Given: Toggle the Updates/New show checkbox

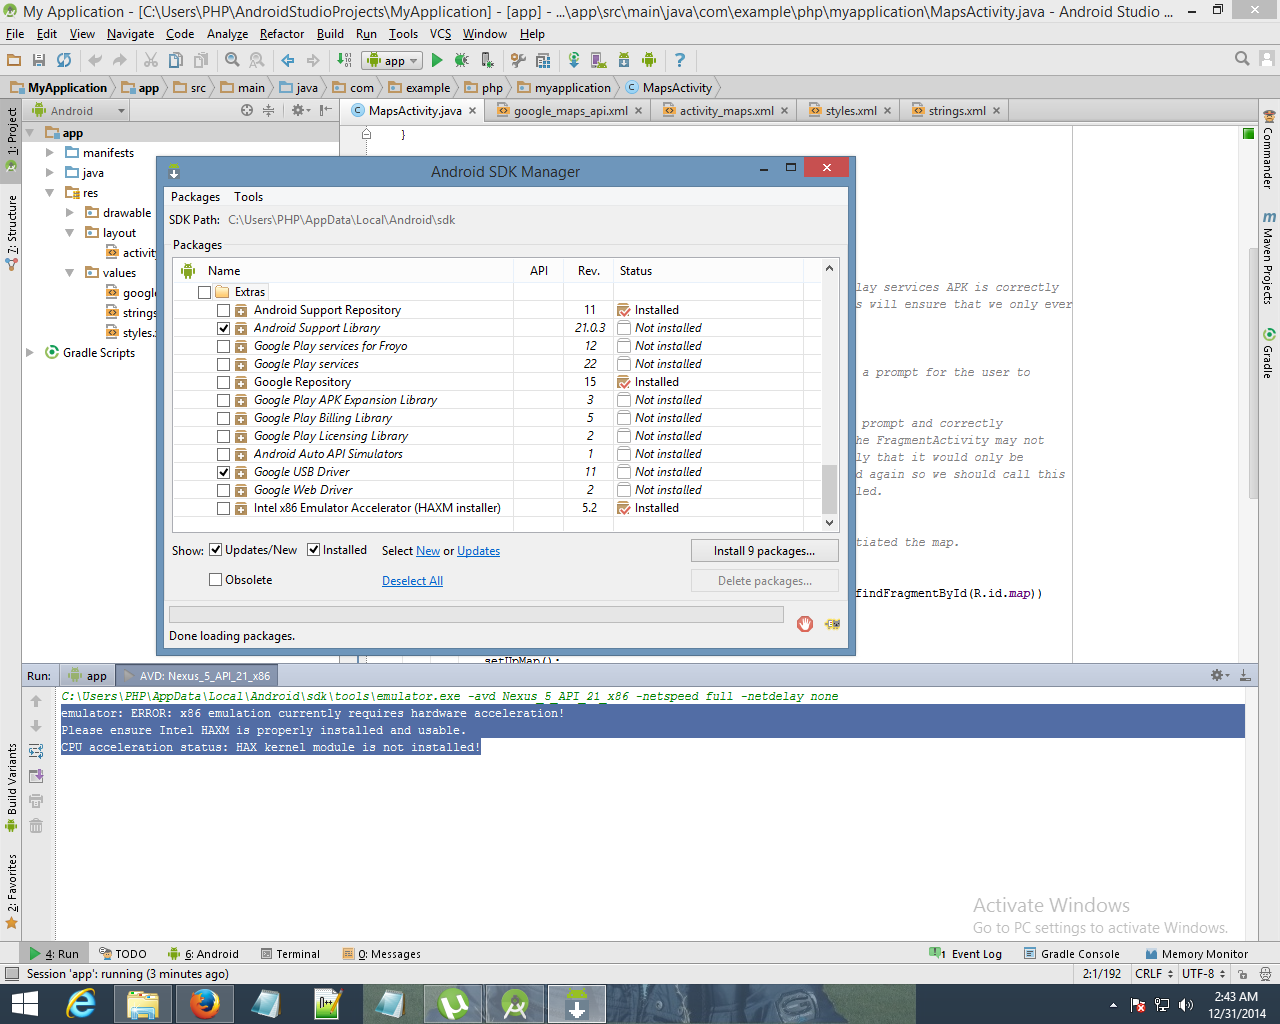Looking at the screenshot, I should click(x=215, y=550).
